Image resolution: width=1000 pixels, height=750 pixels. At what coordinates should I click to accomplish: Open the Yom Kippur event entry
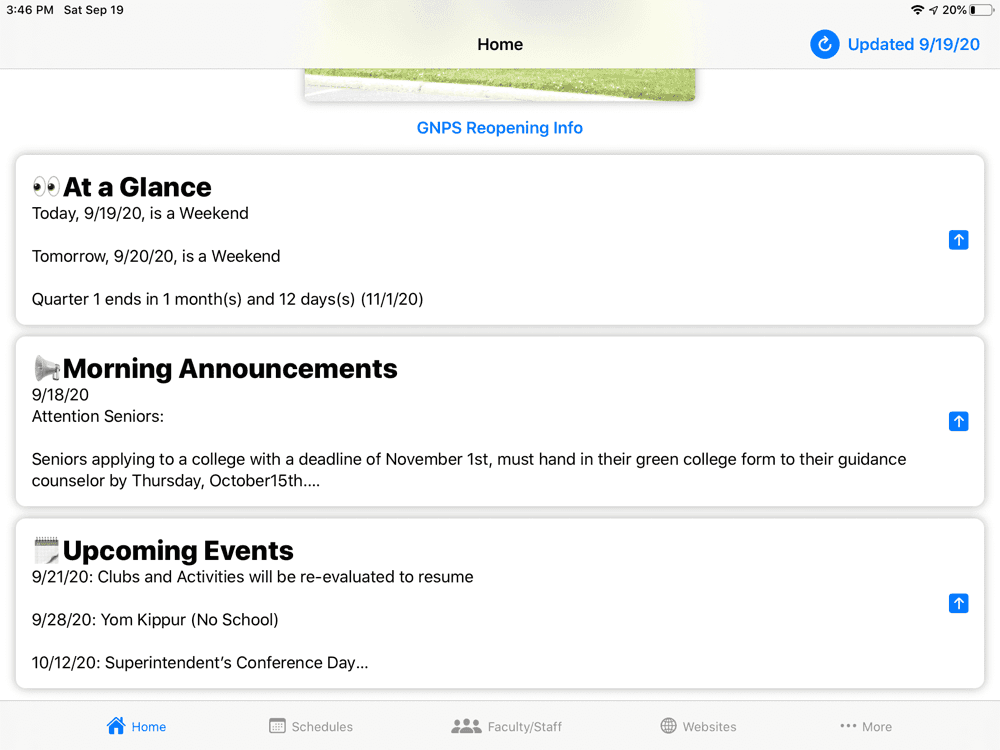[x=155, y=620]
